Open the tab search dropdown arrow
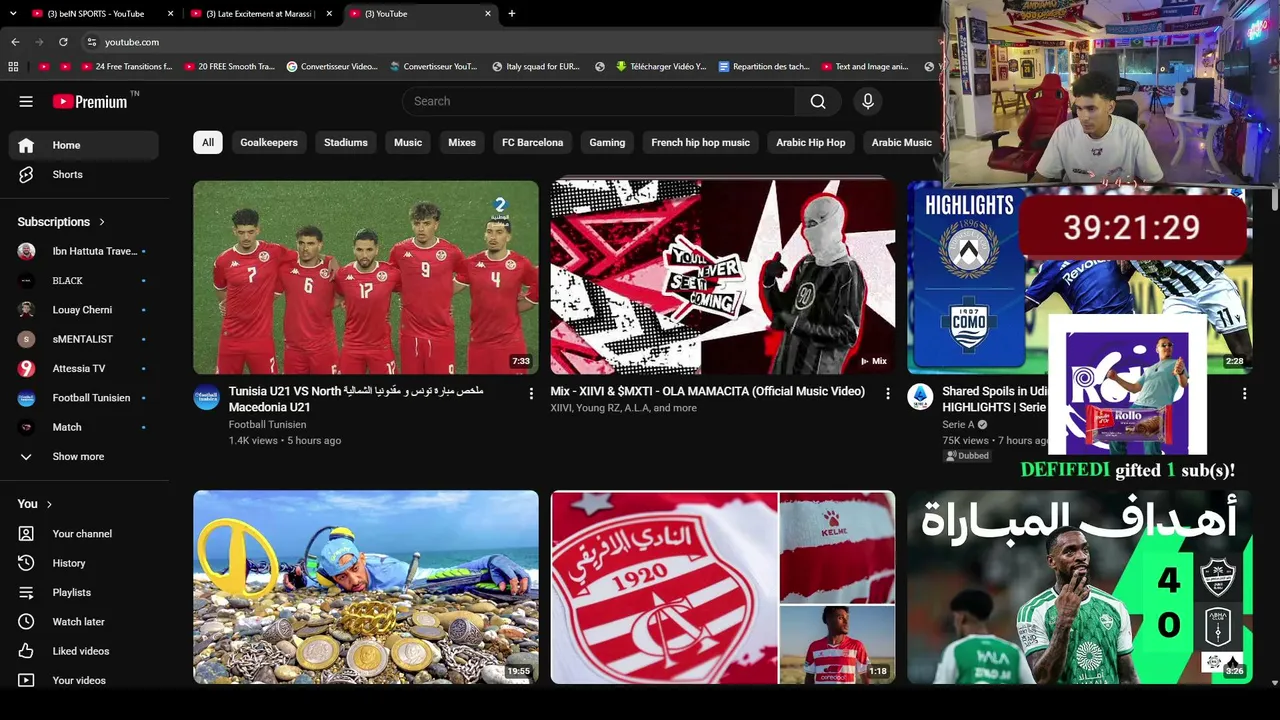 (13, 14)
